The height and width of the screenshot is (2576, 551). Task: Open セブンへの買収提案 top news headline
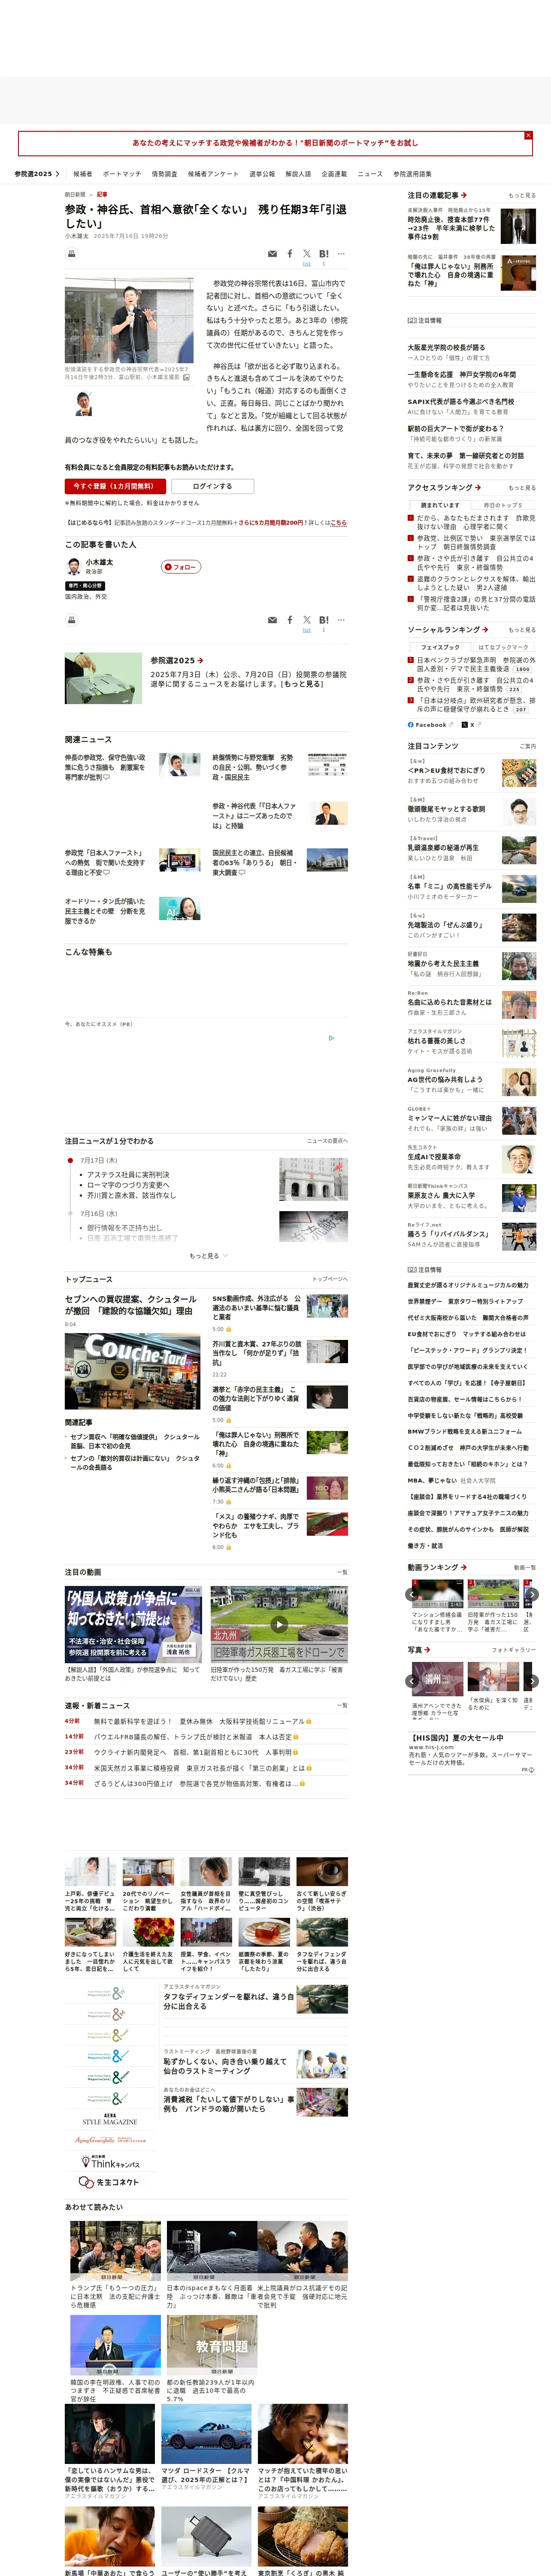(131, 1305)
